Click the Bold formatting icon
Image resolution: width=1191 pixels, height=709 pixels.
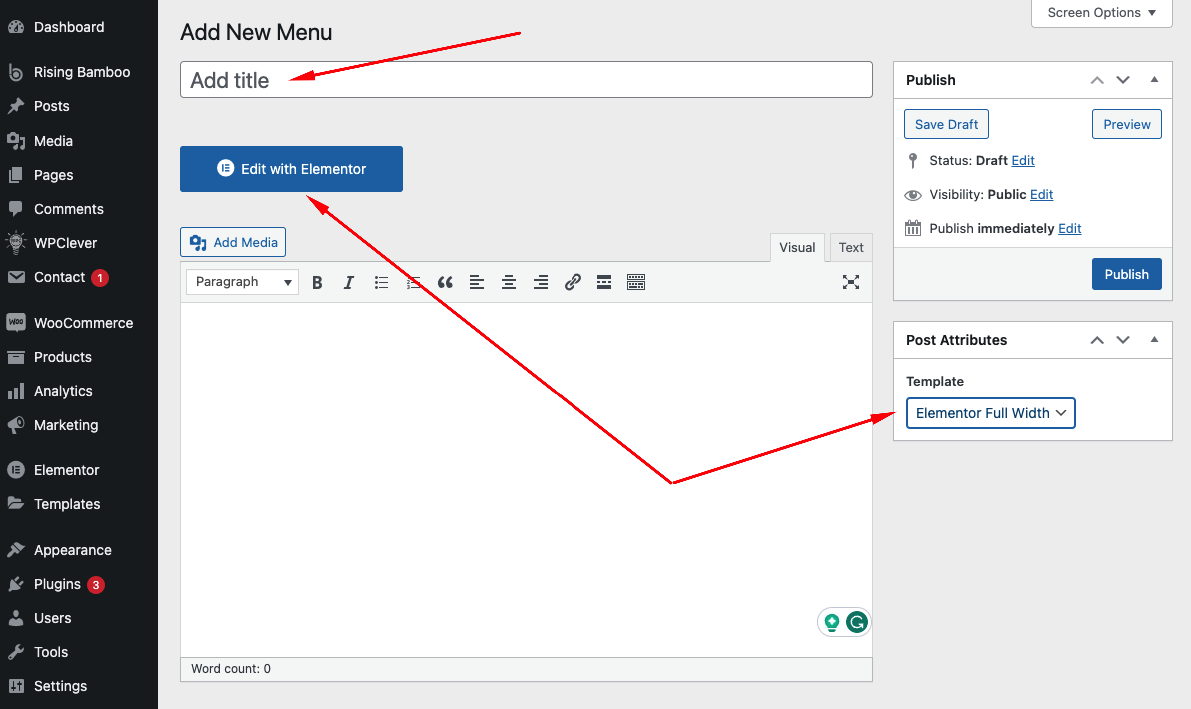[x=317, y=282]
